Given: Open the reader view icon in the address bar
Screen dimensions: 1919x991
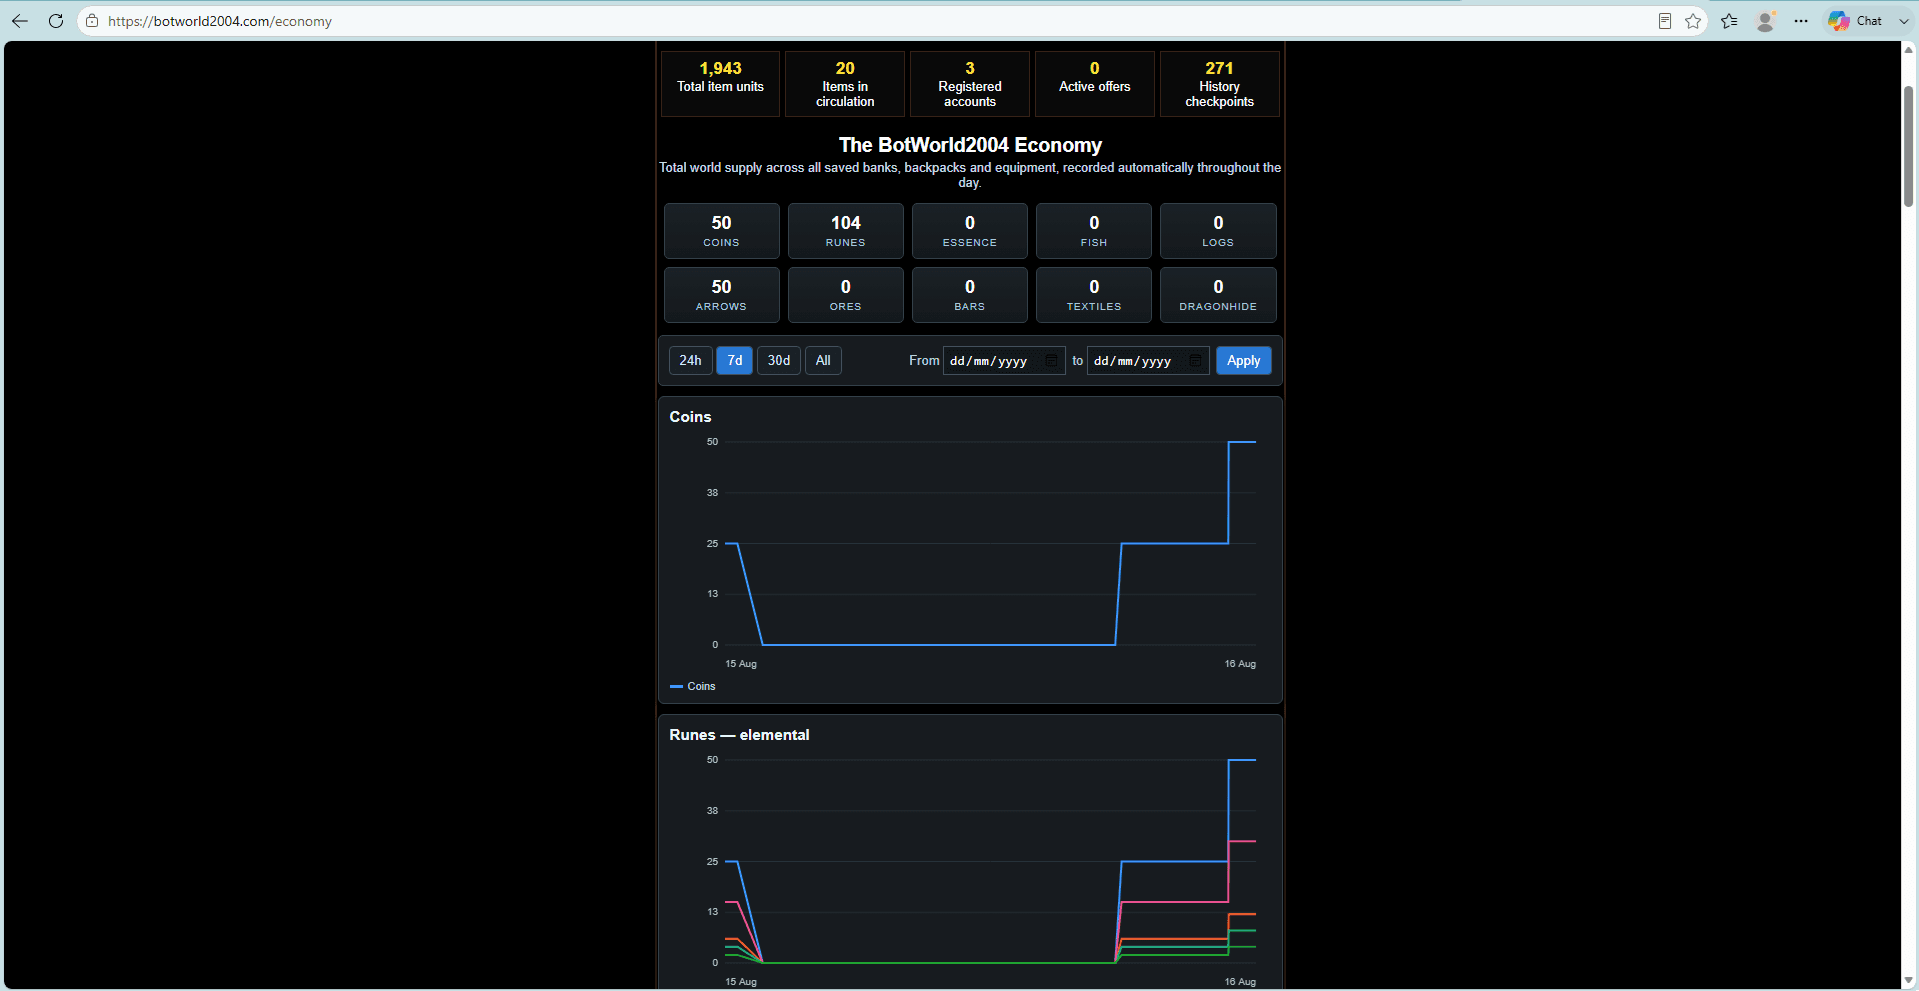Looking at the screenshot, I should point(1665,21).
